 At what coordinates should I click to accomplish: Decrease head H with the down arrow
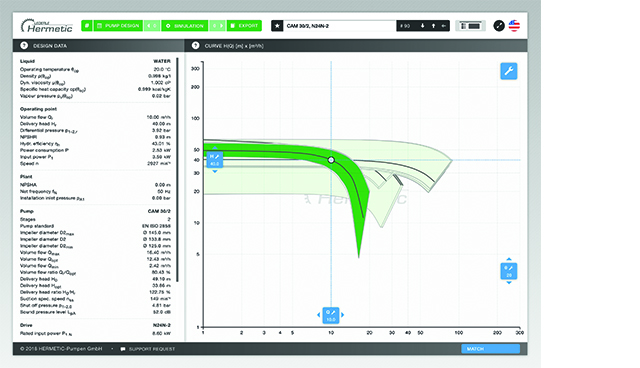tap(215, 171)
